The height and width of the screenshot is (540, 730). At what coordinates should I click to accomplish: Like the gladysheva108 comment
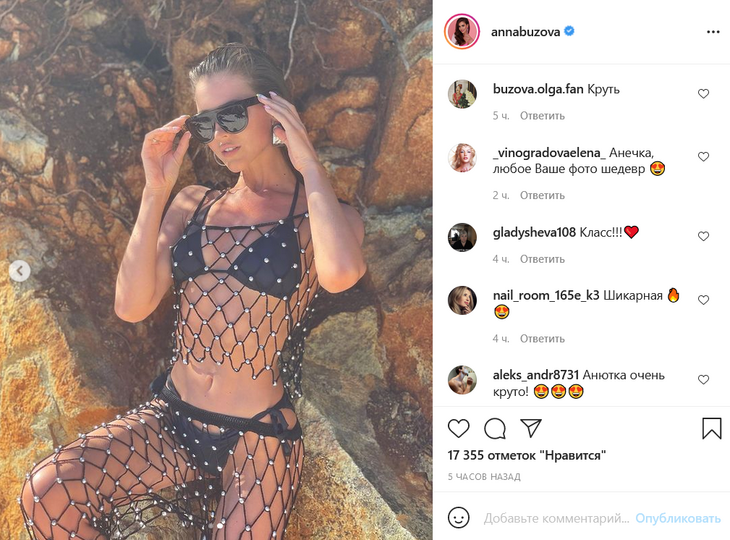pos(703,236)
